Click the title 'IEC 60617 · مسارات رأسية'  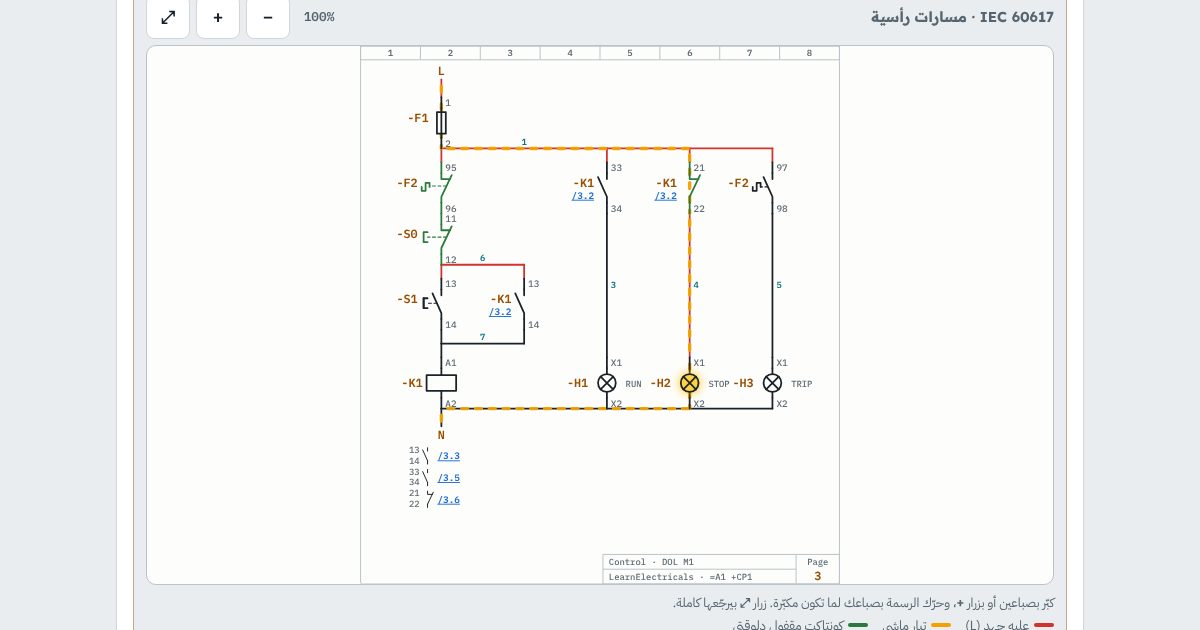pos(962,17)
